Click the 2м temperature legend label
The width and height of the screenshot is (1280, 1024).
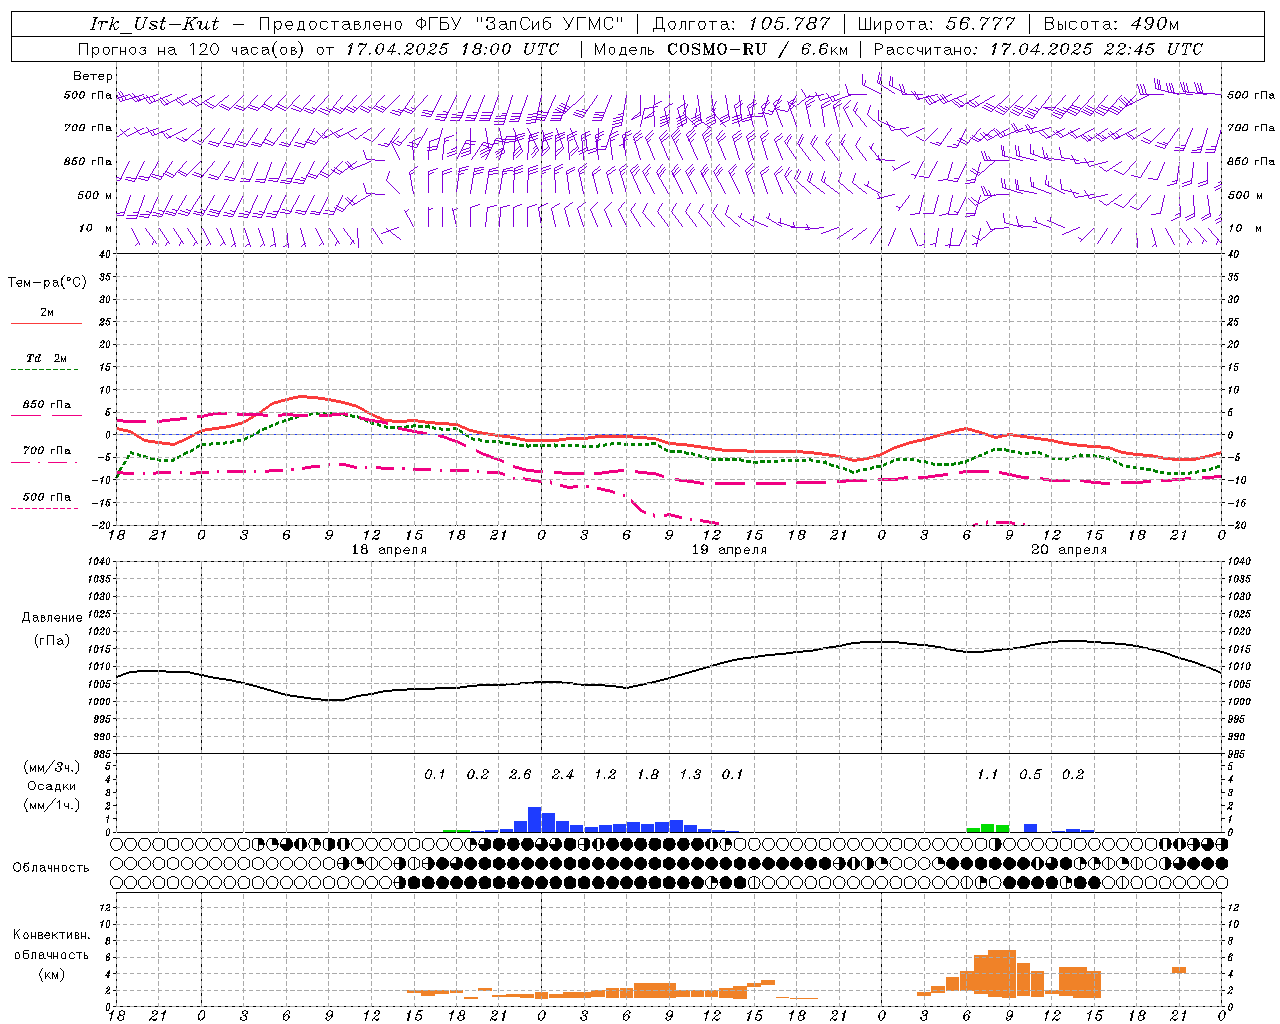[x=47, y=313]
